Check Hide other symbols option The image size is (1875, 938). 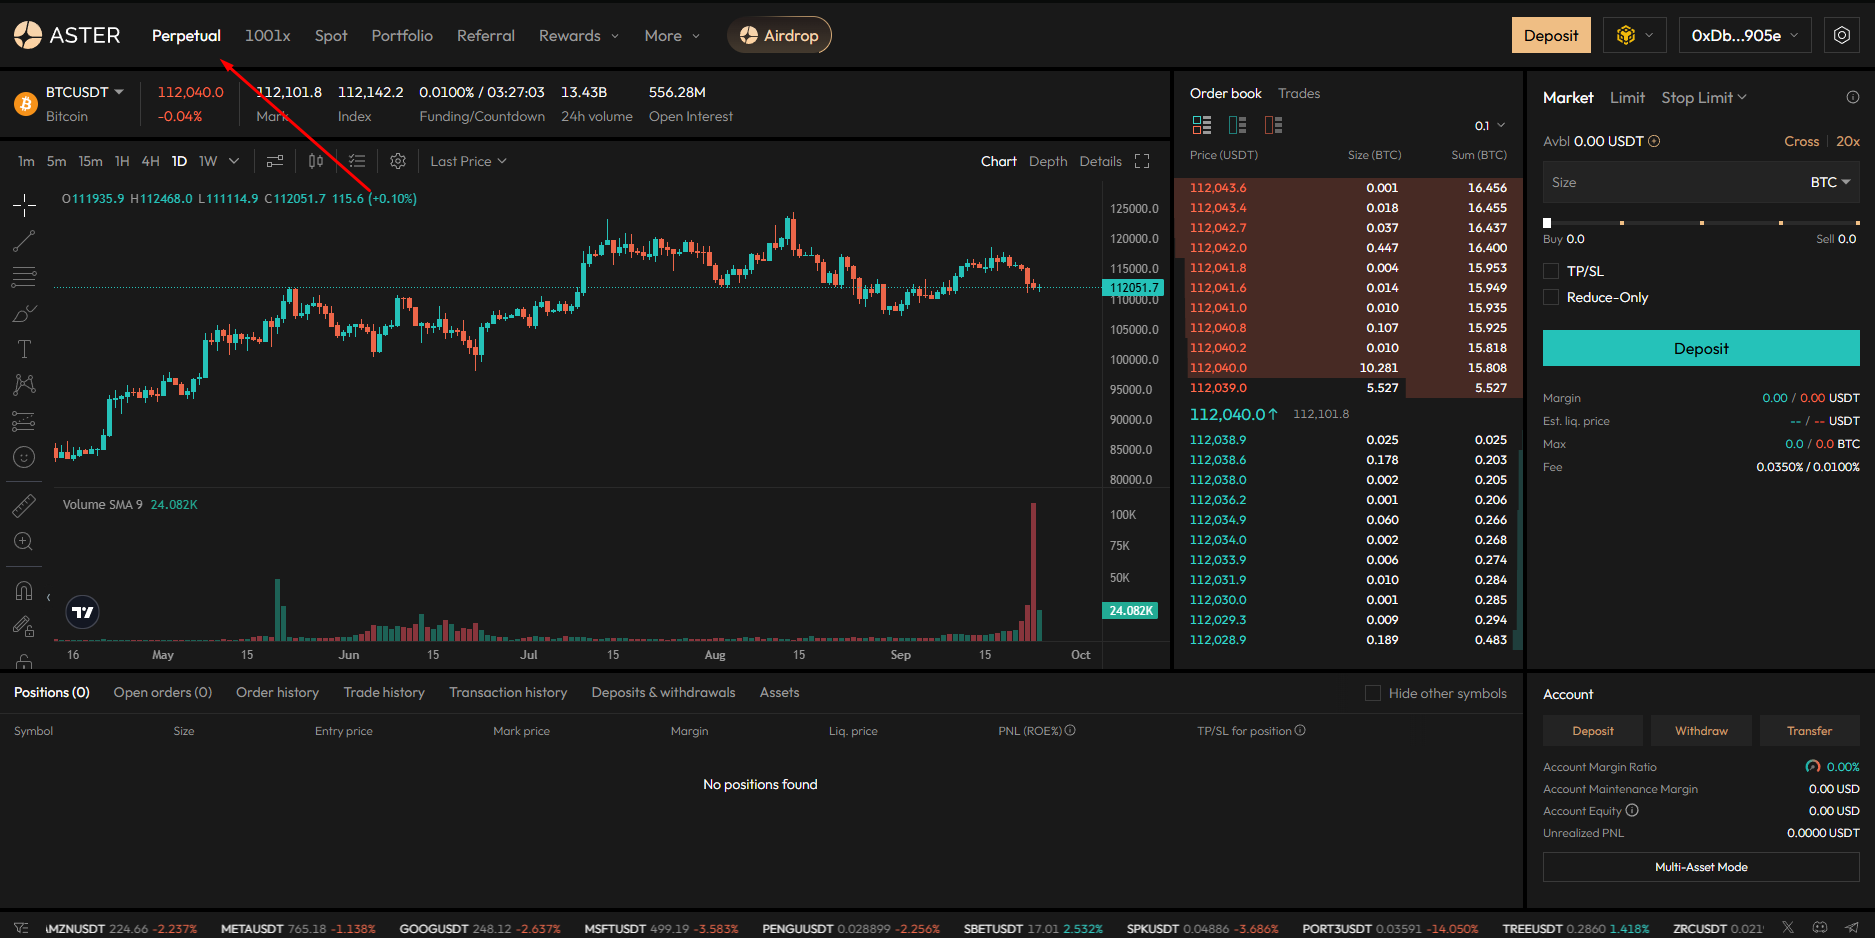tap(1373, 693)
